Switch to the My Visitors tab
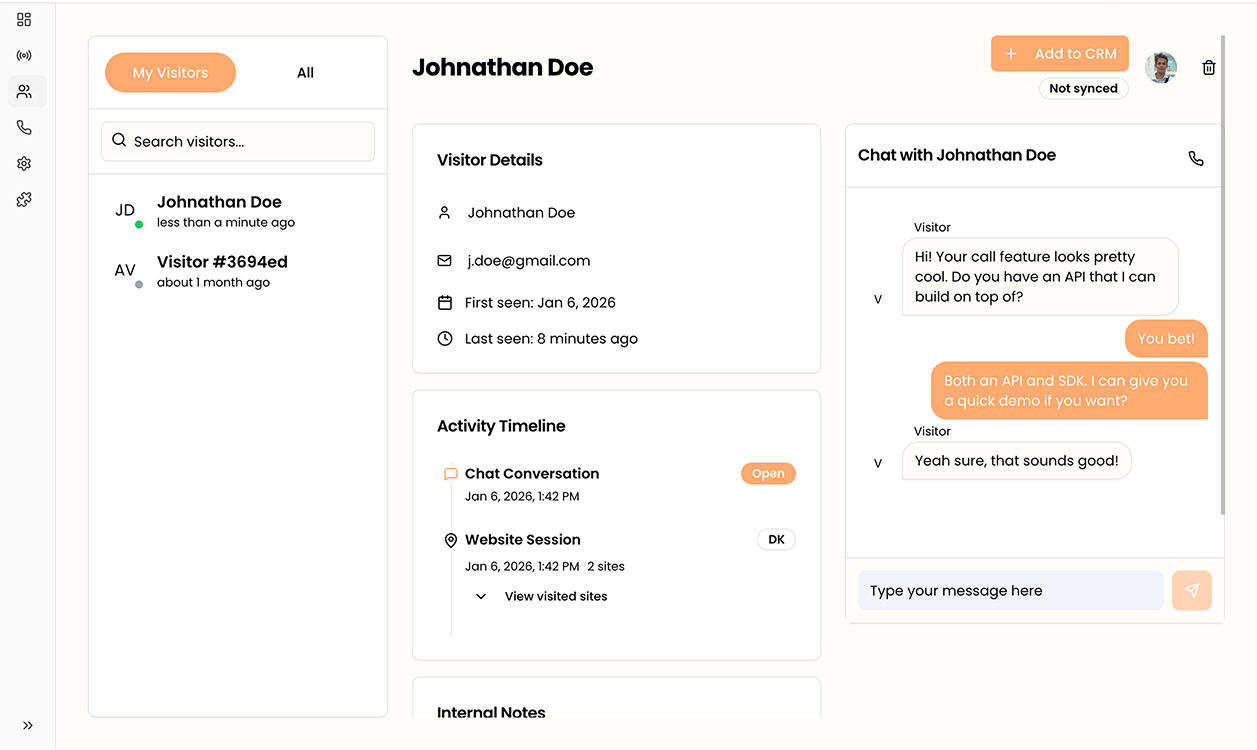Viewport: 1257px width, 750px height. [170, 72]
